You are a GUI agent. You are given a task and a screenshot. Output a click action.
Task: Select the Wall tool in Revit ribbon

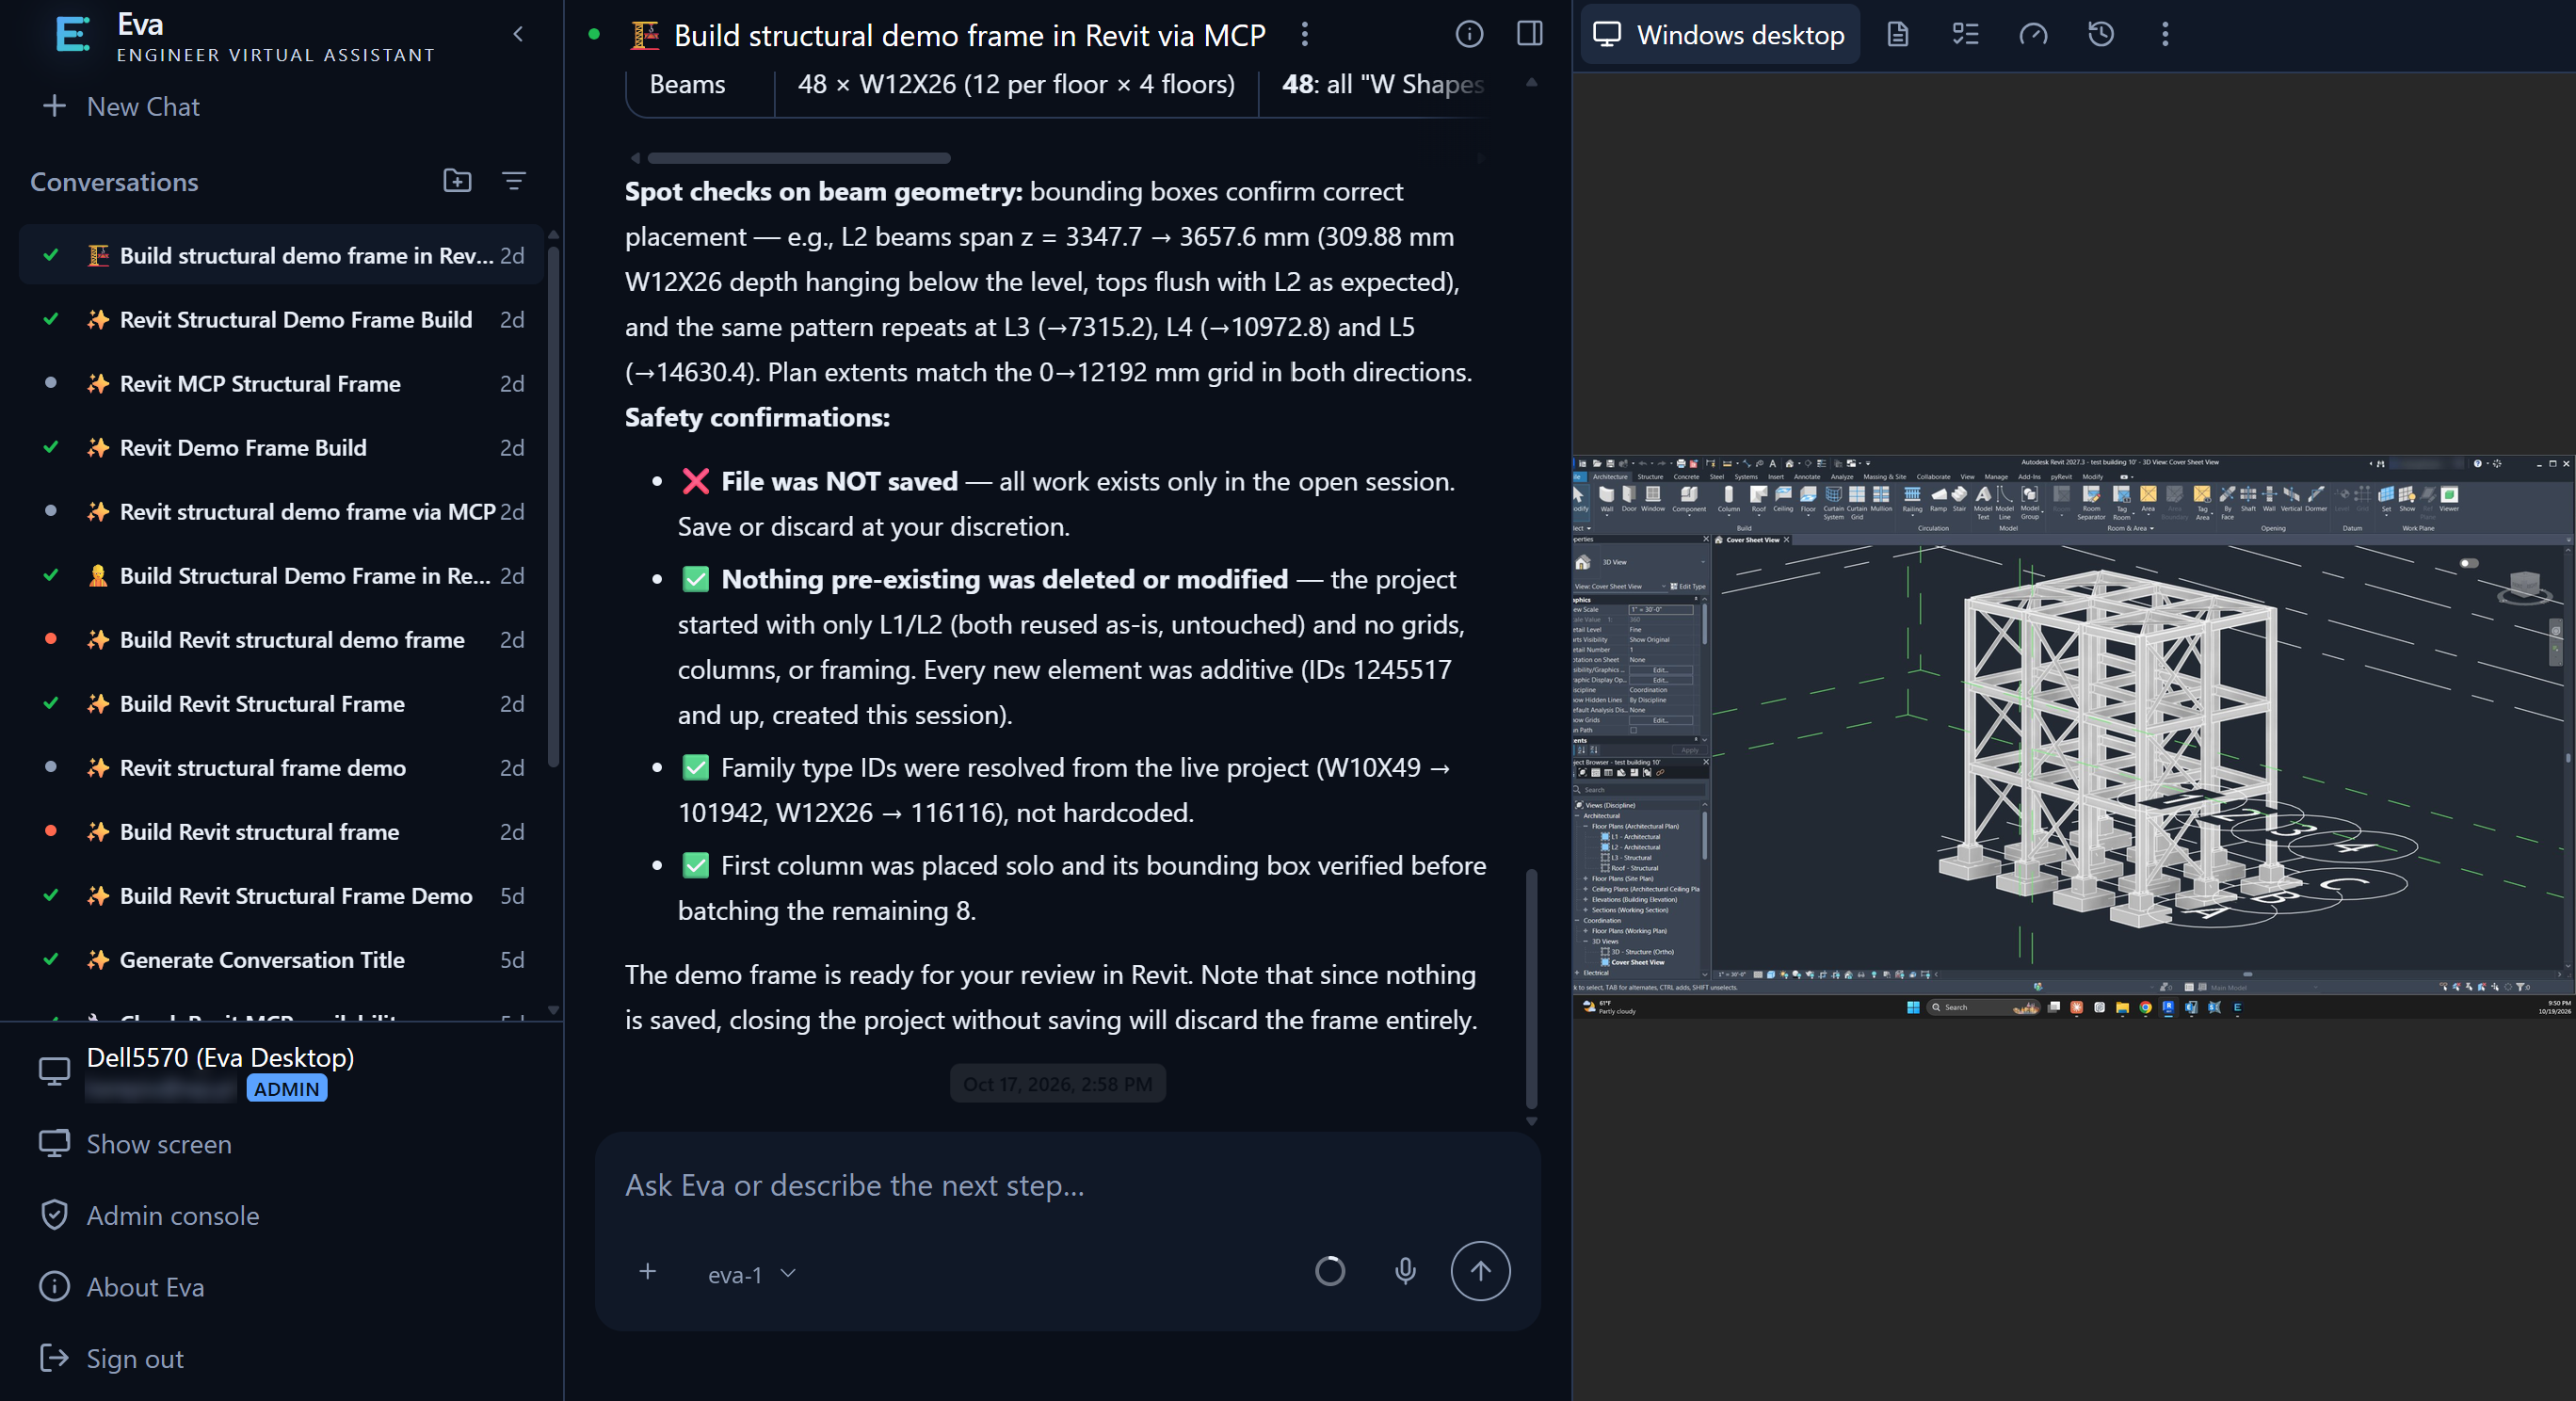click(x=1607, y=499)
